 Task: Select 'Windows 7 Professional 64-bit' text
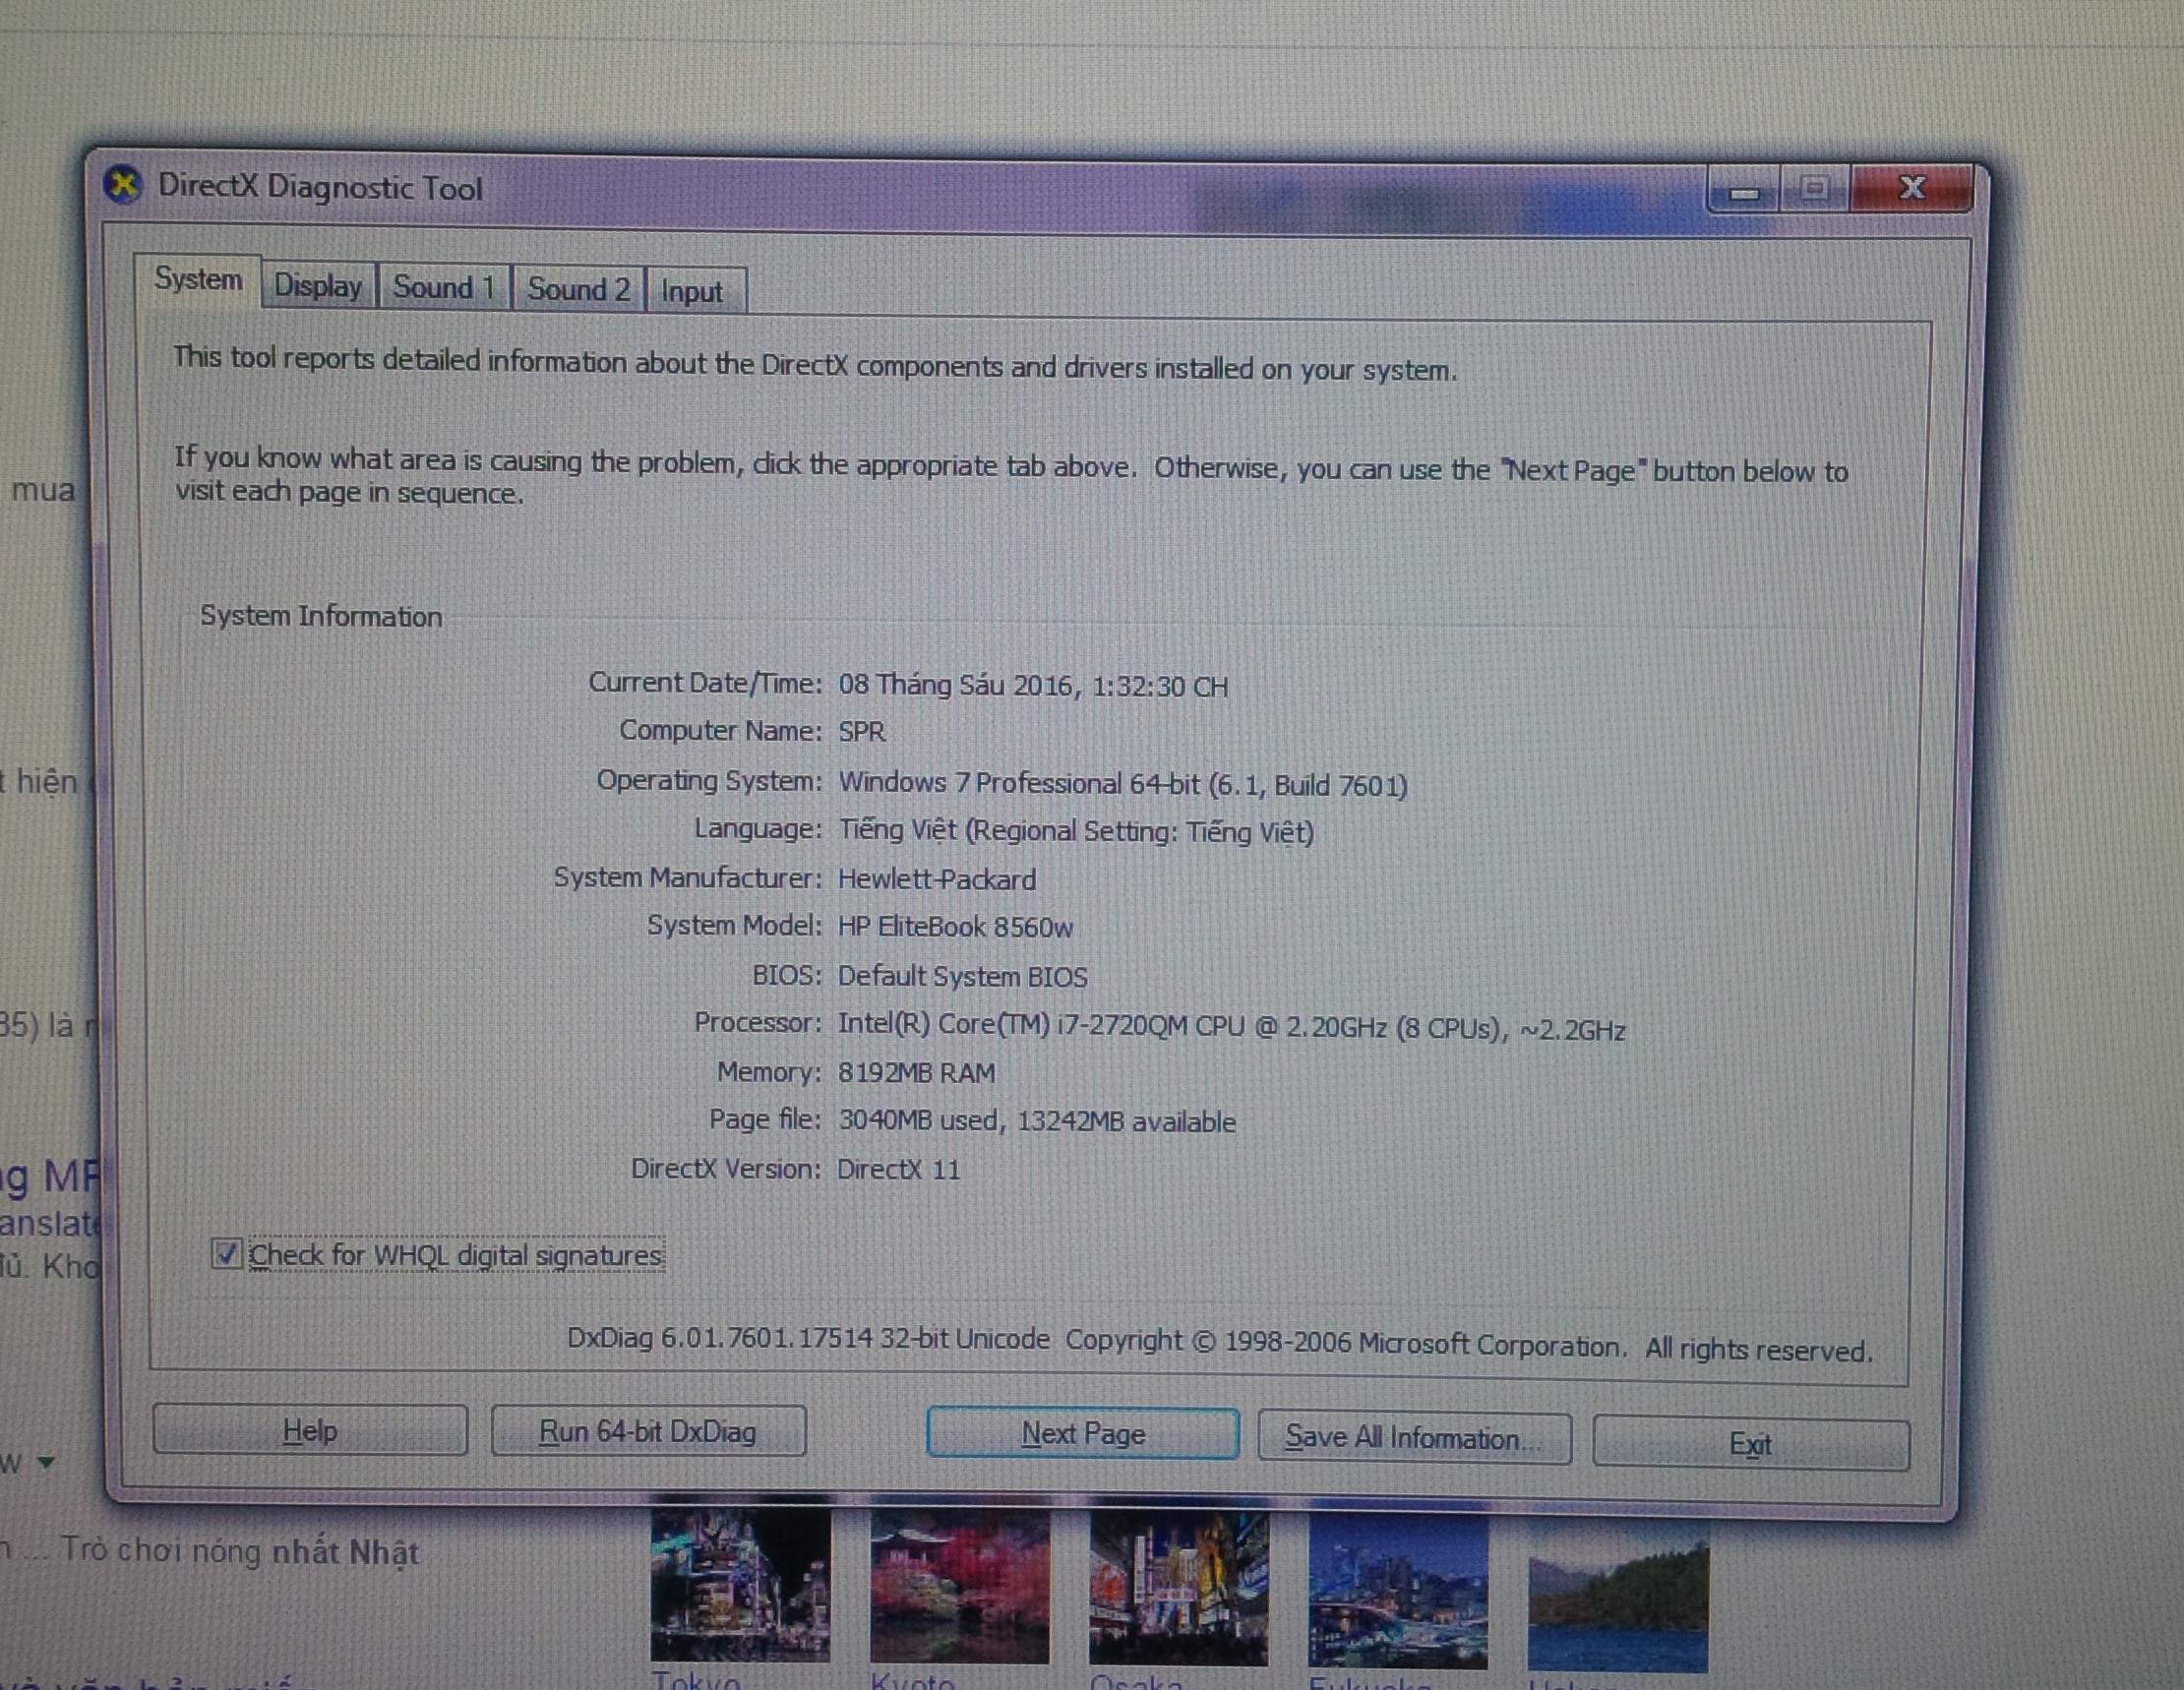1018,783
